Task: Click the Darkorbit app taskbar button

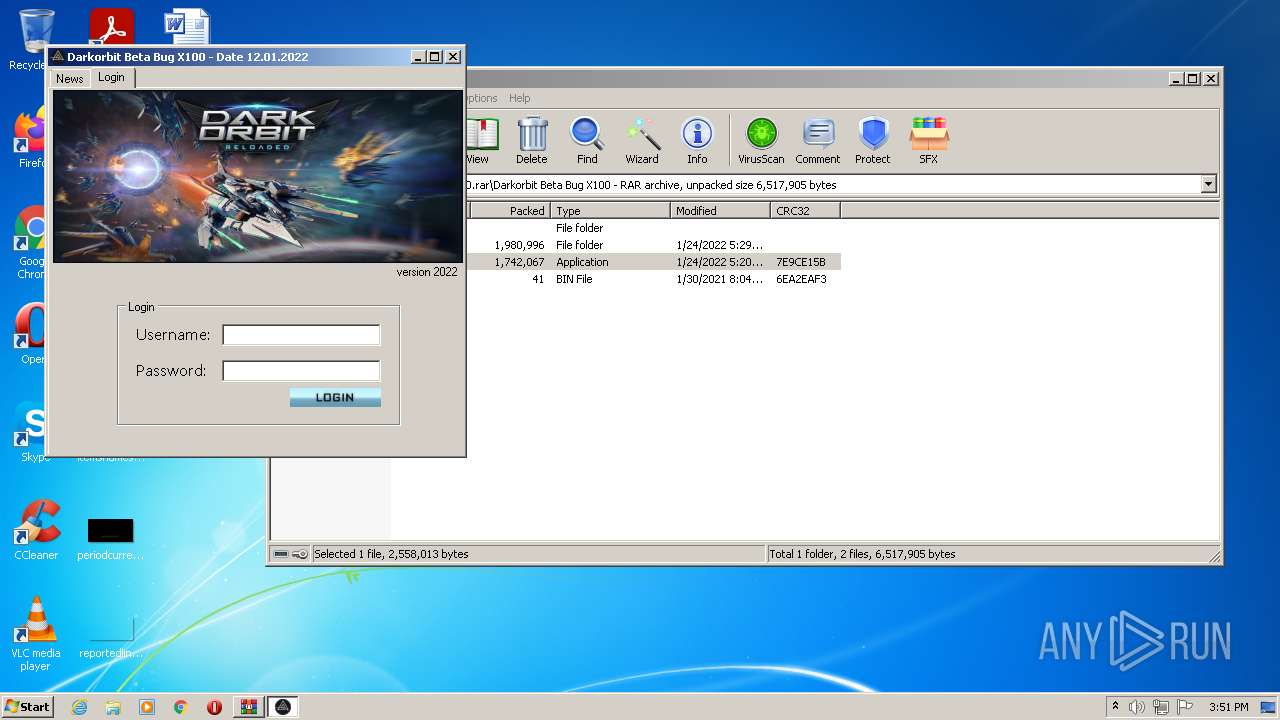Action: (283, 707)
